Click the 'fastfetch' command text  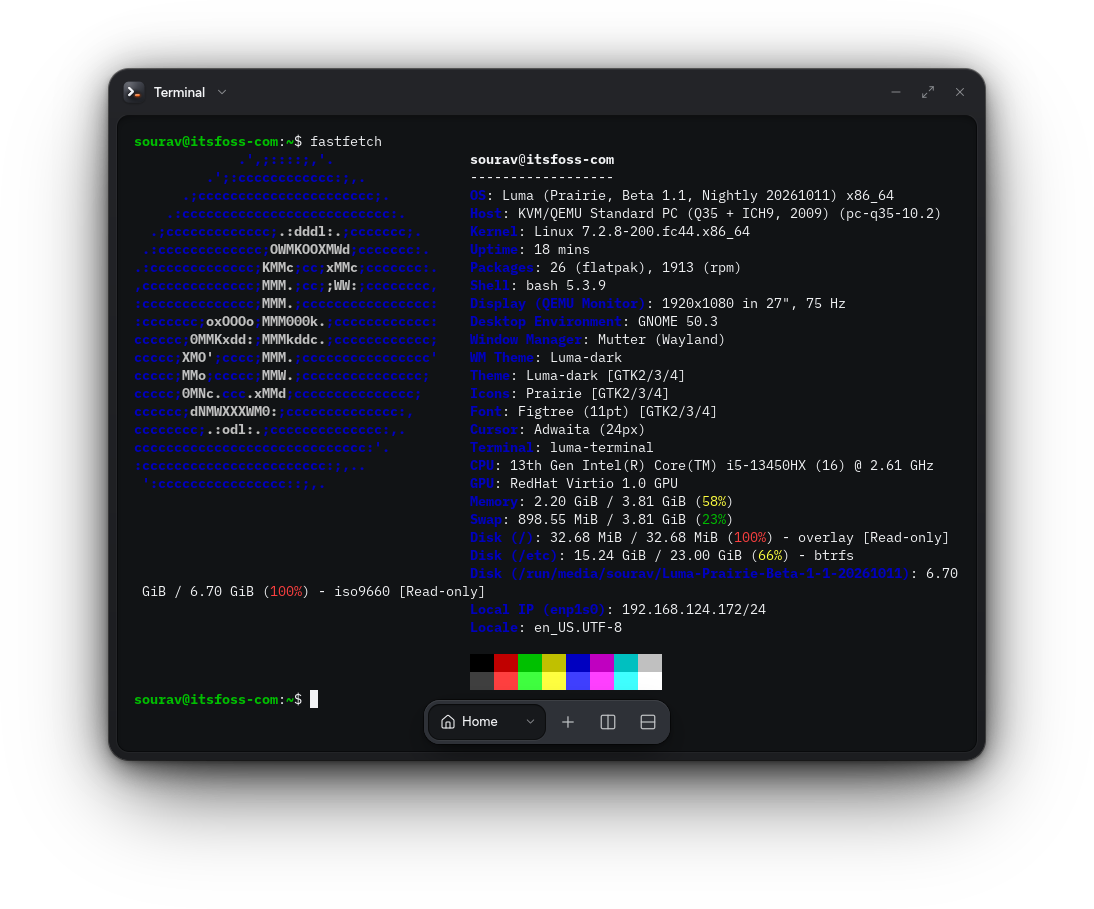pos(346,142)
